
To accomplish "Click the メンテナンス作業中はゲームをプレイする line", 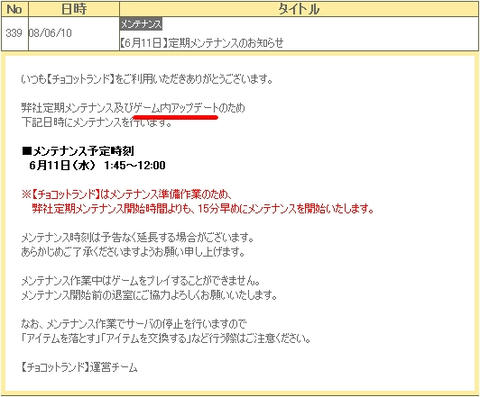I will [141, 281].
